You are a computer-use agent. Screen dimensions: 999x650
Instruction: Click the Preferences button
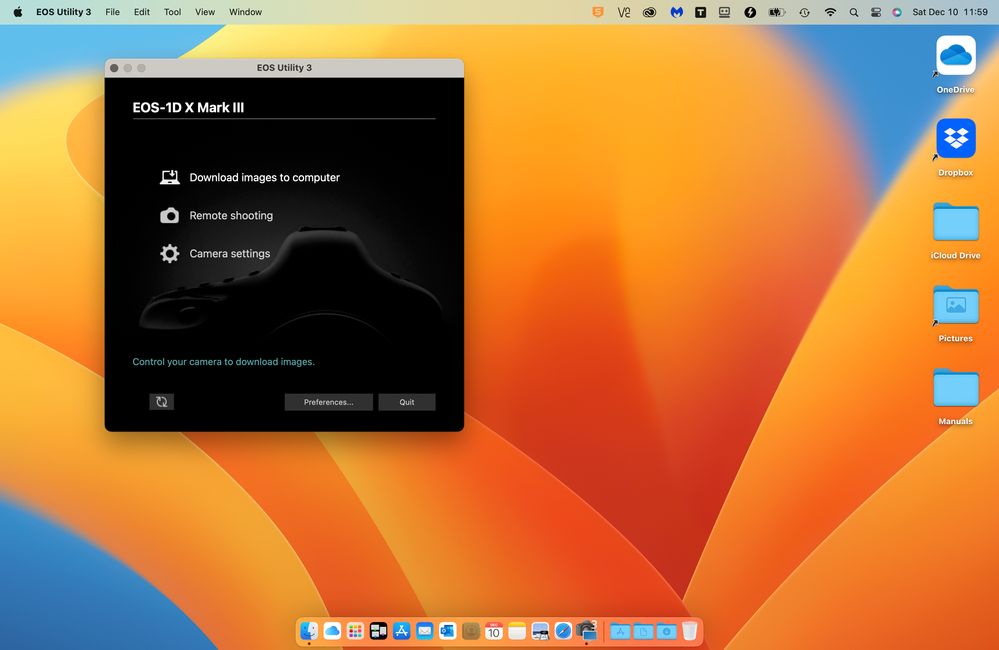pos(328,401)
